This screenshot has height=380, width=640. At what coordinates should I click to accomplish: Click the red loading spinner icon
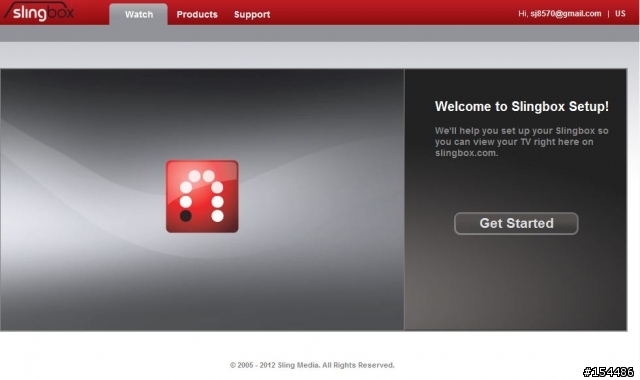202,196
